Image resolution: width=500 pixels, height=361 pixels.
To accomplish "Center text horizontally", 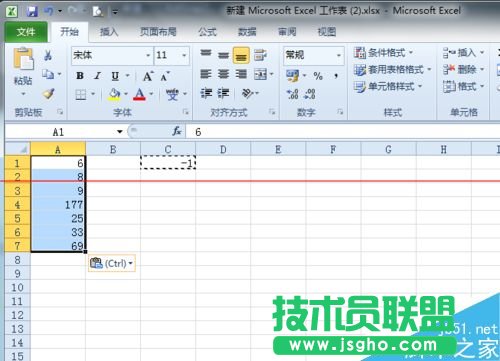I will tap(223, 74).
